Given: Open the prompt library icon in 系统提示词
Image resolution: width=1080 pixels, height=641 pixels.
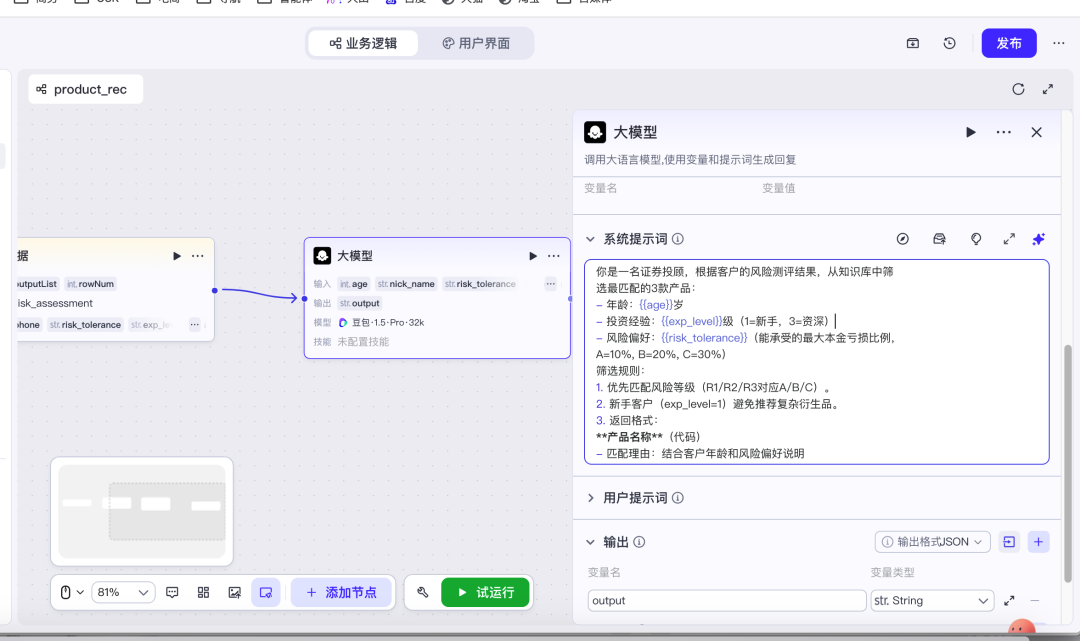Looking at the screenshot, I should click(939, 239).
